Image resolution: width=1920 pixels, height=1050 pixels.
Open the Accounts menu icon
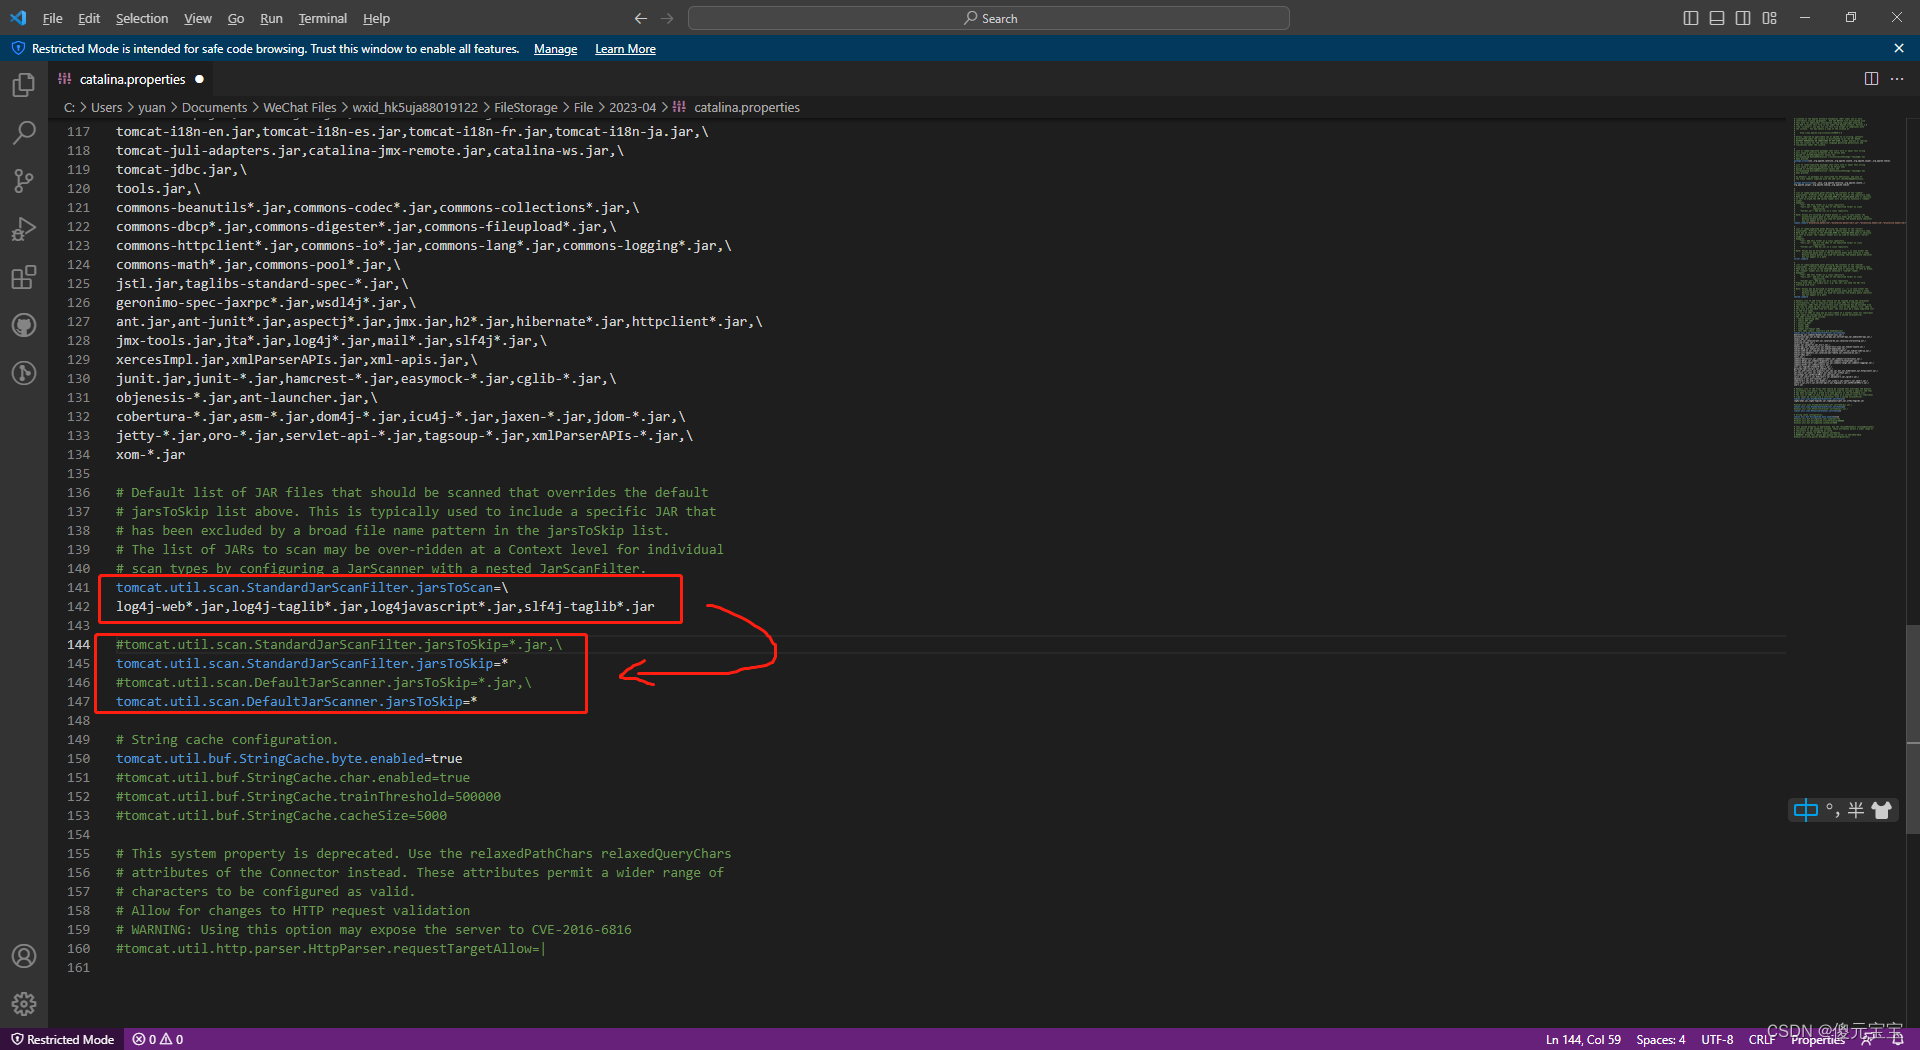point(24,956)
